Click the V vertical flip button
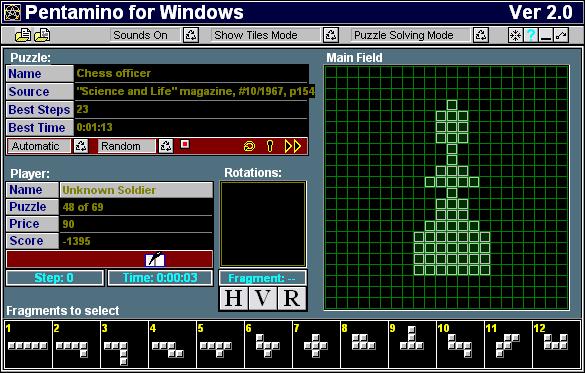The width and height of the screenshot is (585, 373). tap(263, 298)
